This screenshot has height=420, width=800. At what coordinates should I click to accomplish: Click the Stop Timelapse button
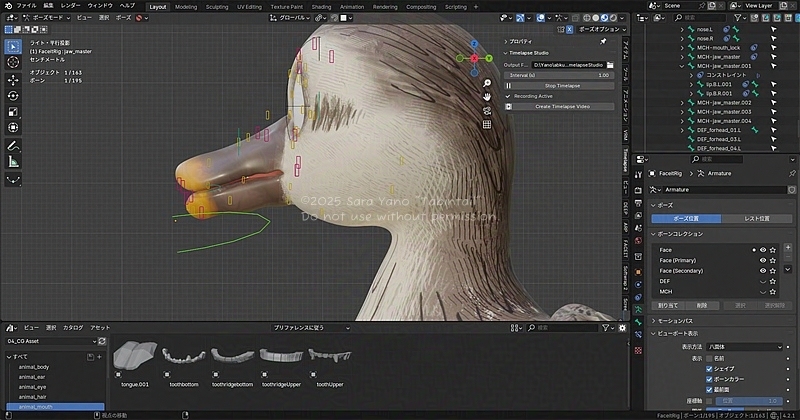pyautogui.click(x=561, y=86)
